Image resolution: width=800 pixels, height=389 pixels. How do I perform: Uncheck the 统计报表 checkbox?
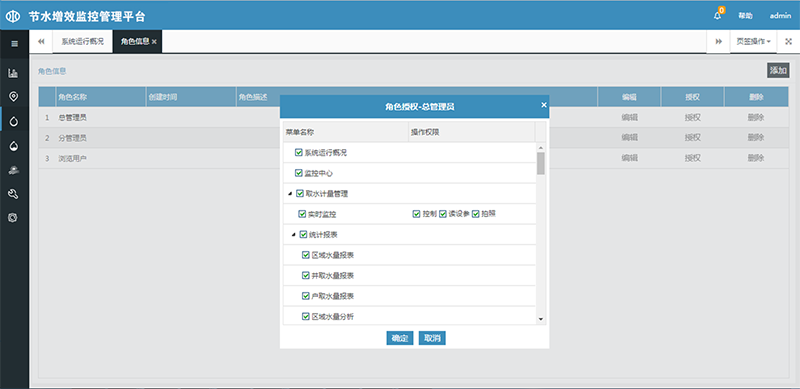coord(303,234)
